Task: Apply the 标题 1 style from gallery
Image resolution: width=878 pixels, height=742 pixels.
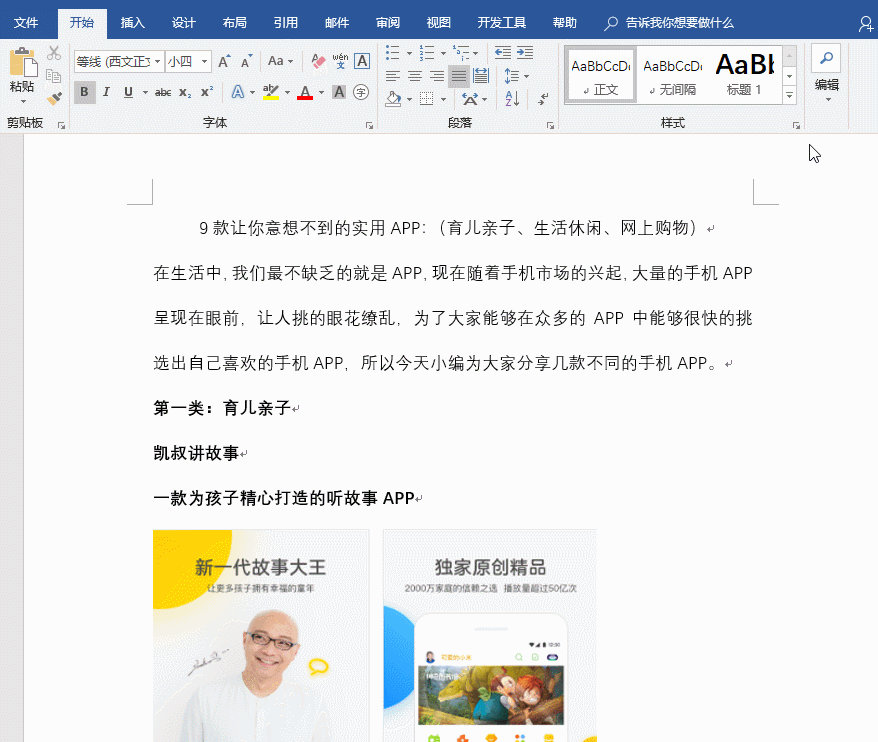Action: pos(746,72)
